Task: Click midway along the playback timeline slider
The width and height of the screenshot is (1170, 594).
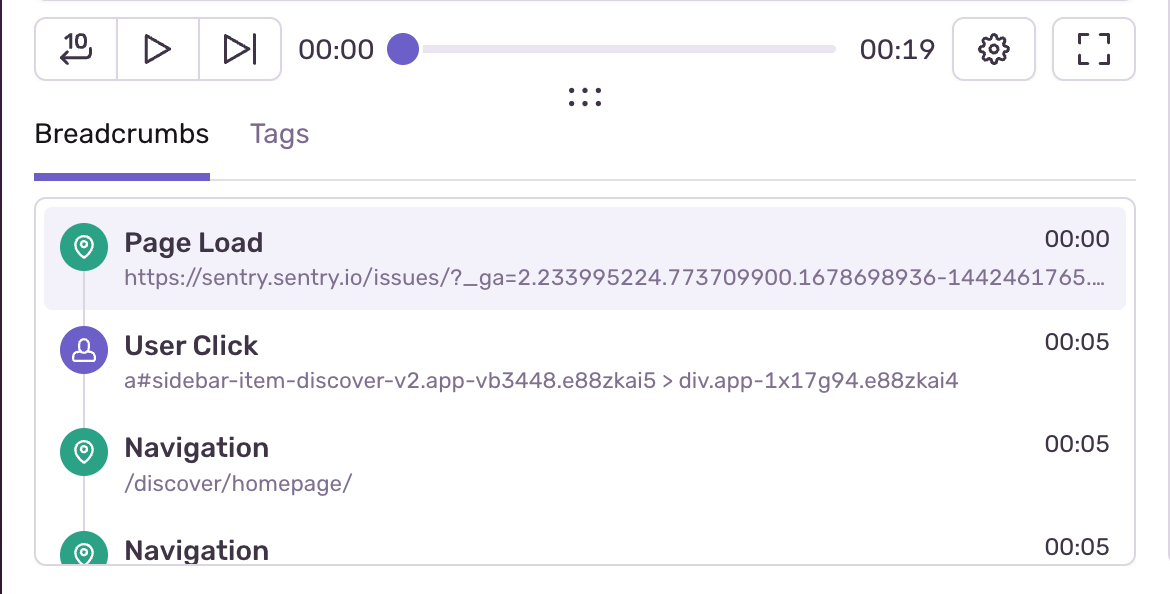Action: click(630, 49)
